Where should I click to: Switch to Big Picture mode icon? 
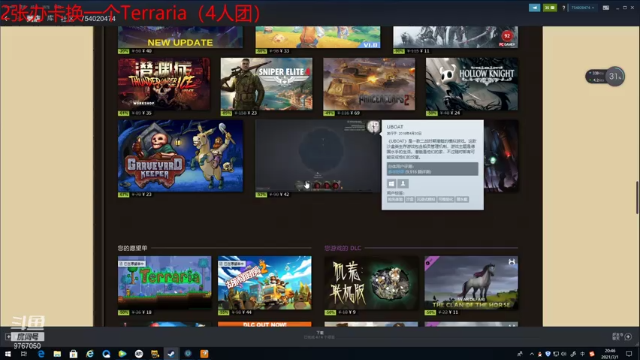[x=606, y=8]
